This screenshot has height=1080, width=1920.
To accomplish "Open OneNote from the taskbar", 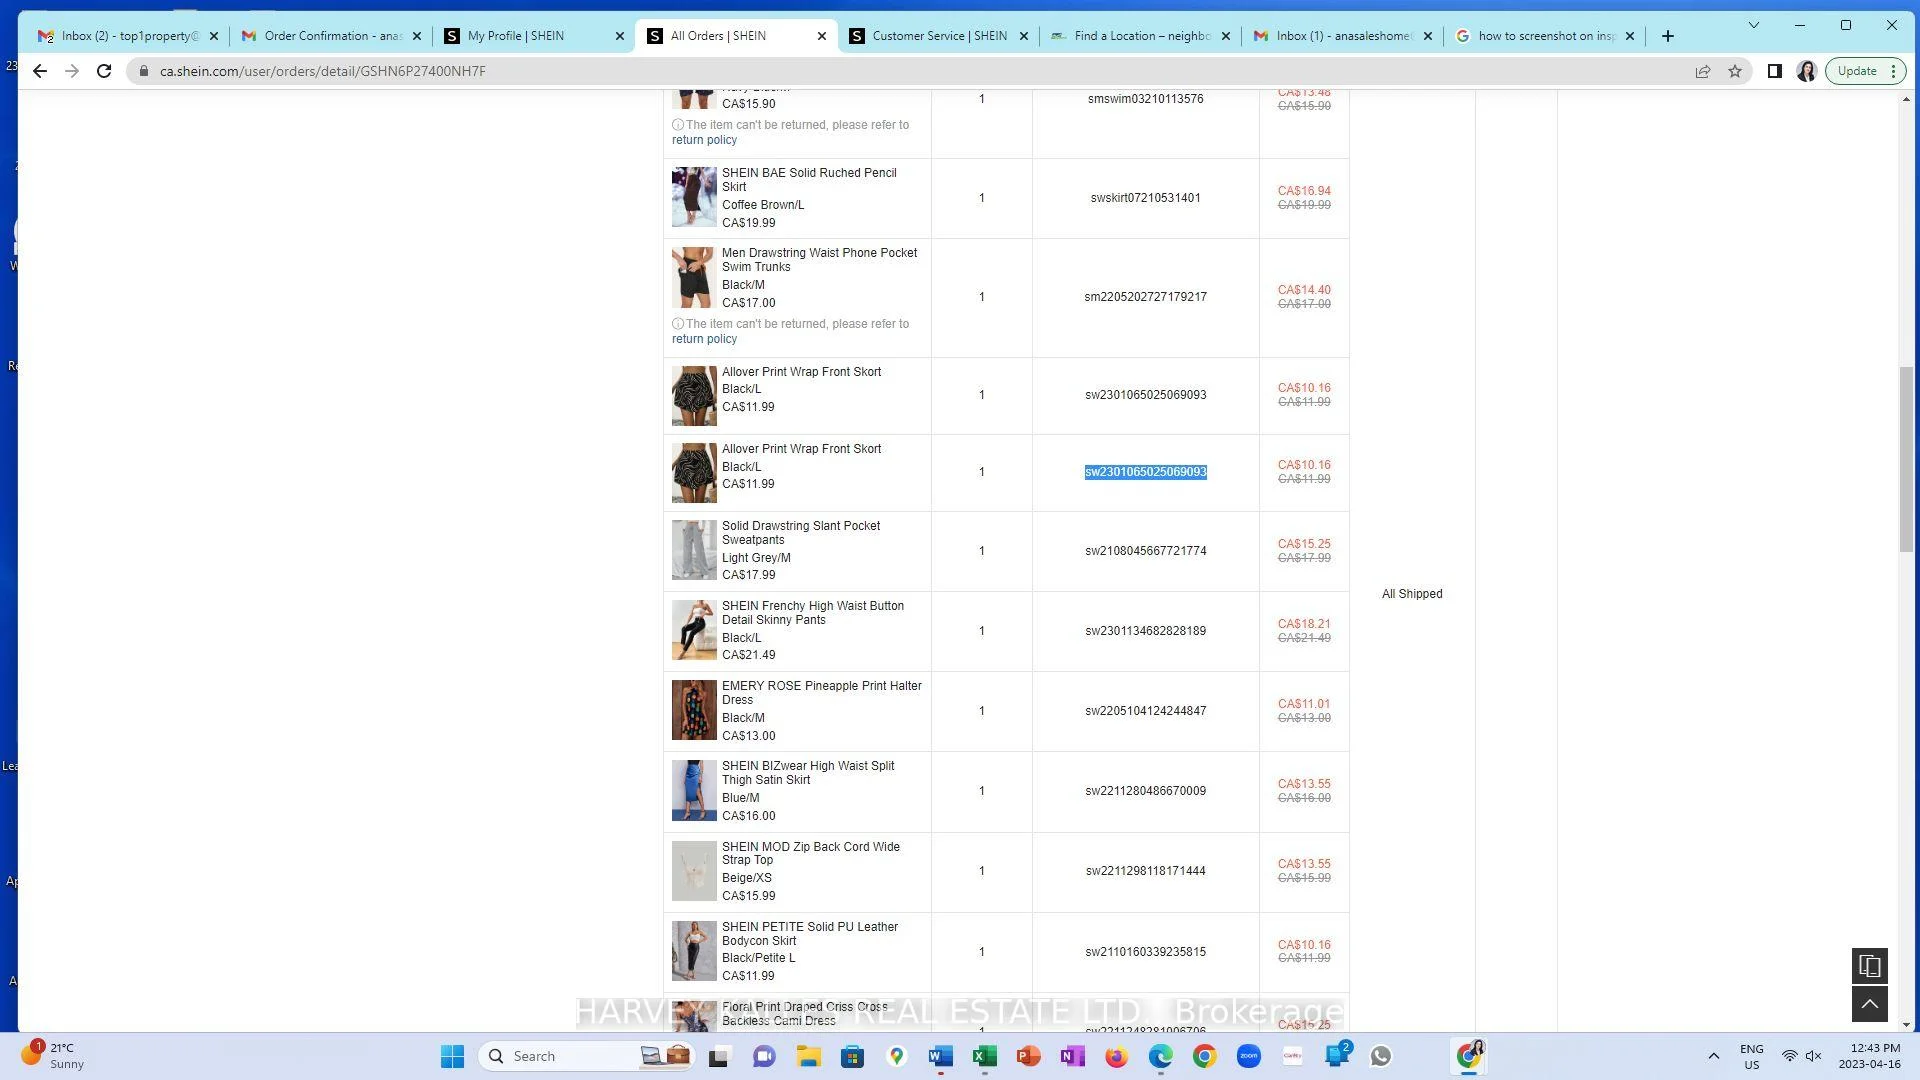I will pos(1072,1056).
